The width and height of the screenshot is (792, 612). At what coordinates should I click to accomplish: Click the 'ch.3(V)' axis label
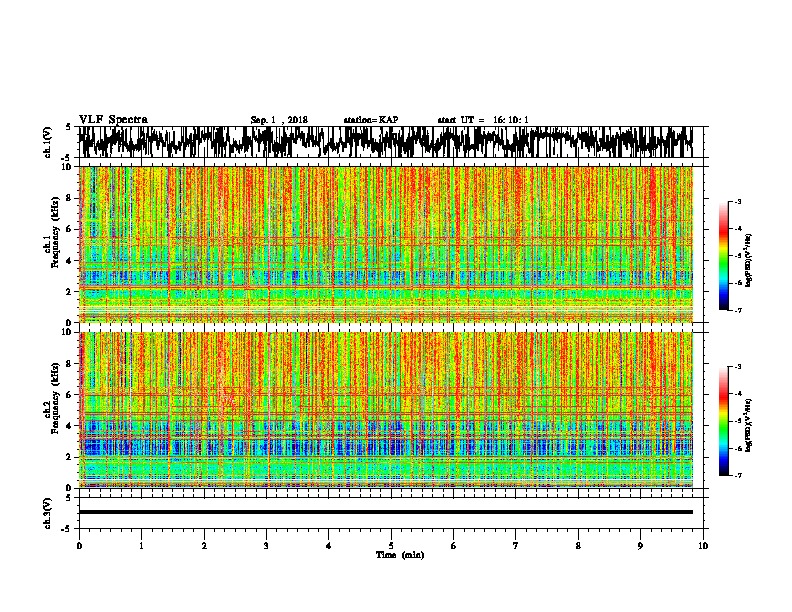pos(48,513)
